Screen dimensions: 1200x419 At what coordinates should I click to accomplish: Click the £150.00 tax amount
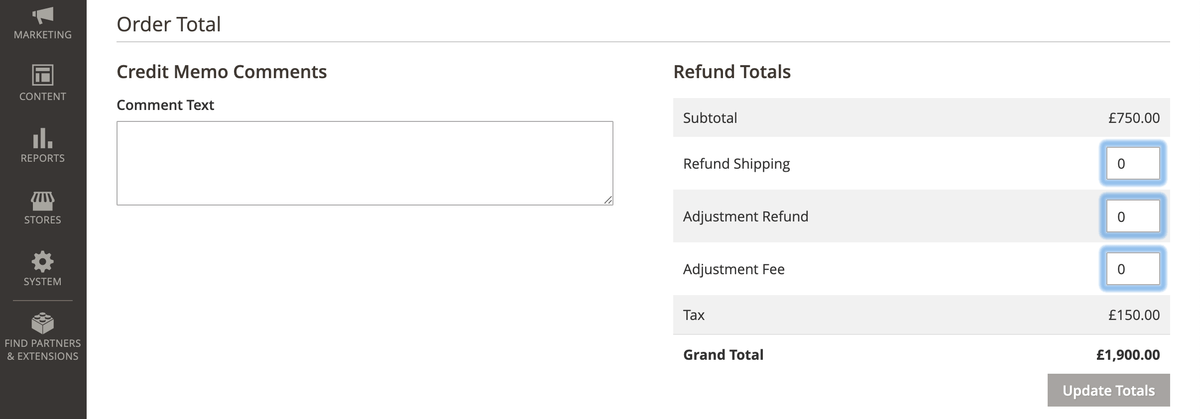[1133, 315]
